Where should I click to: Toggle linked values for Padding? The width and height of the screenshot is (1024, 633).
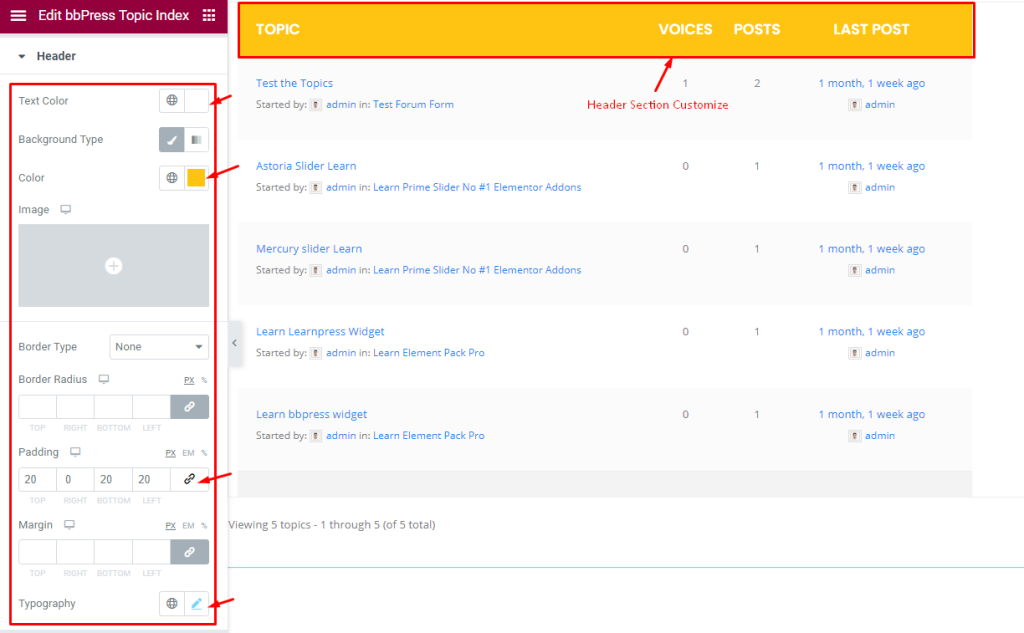(x=189, y=479)
